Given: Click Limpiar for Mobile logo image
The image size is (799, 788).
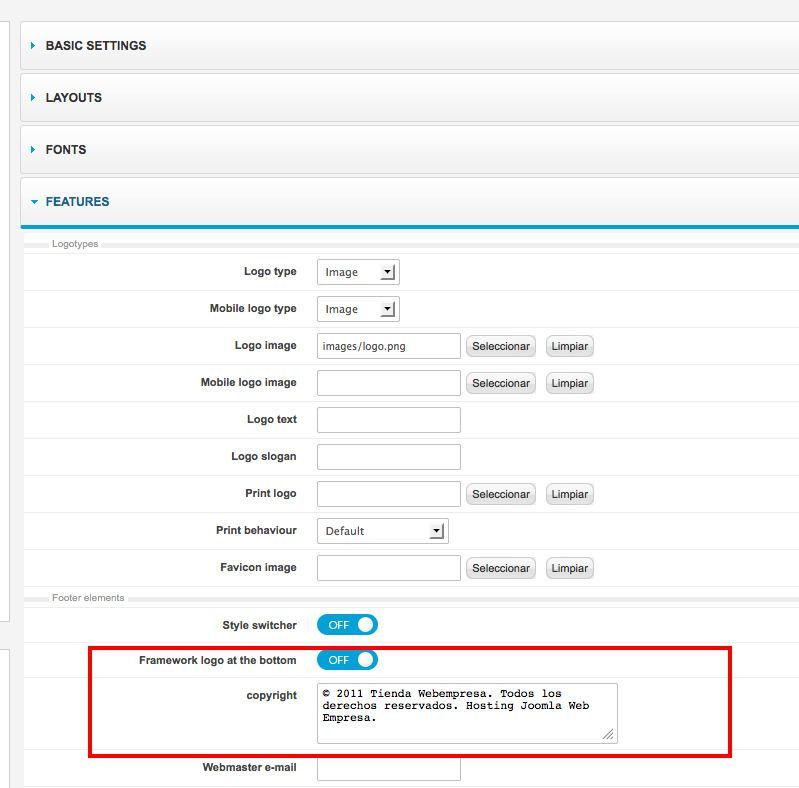Looking at the screenshot, I should click(570, 383).
